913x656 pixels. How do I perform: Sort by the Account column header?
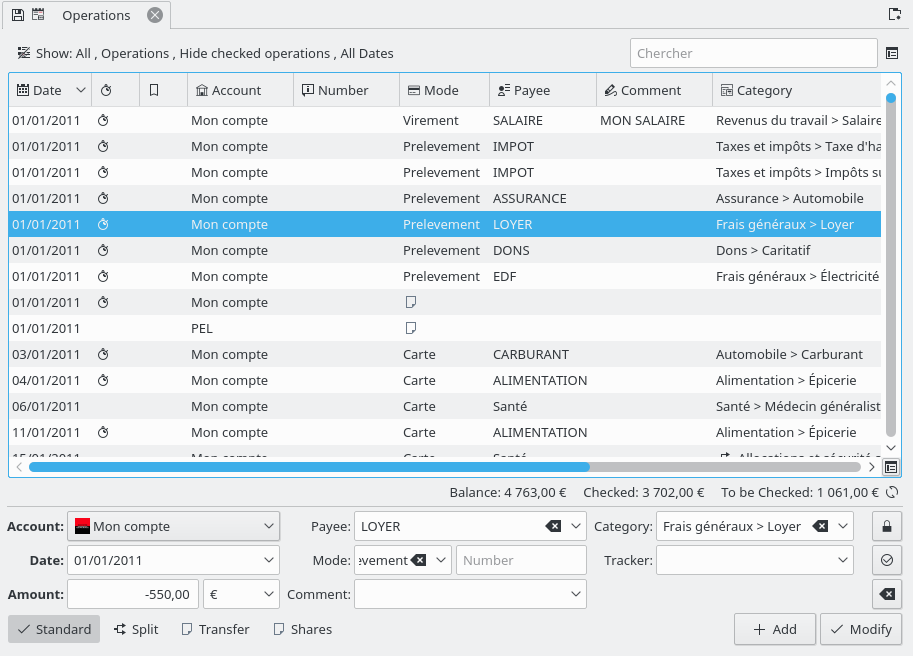click(240, 90)
